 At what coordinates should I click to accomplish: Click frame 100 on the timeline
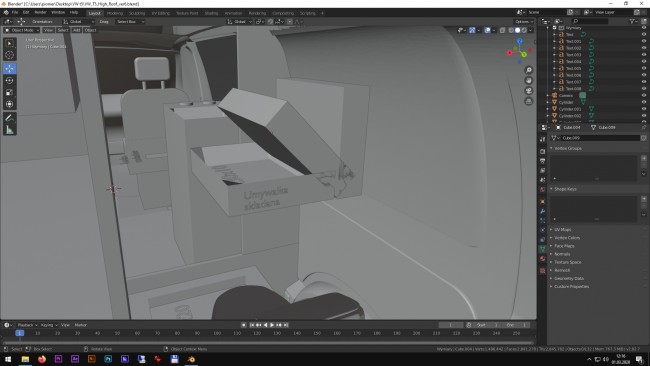point(217,333)
